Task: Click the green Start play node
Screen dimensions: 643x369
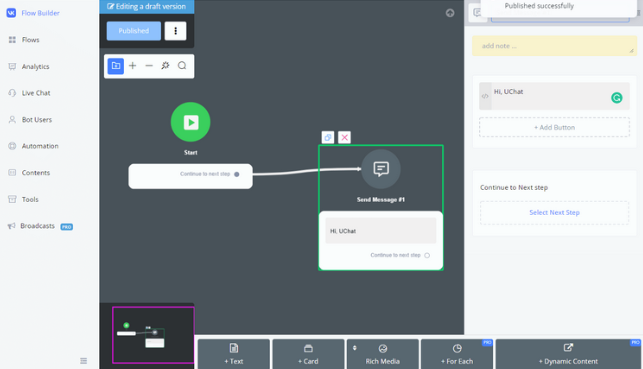Action: 190,122
